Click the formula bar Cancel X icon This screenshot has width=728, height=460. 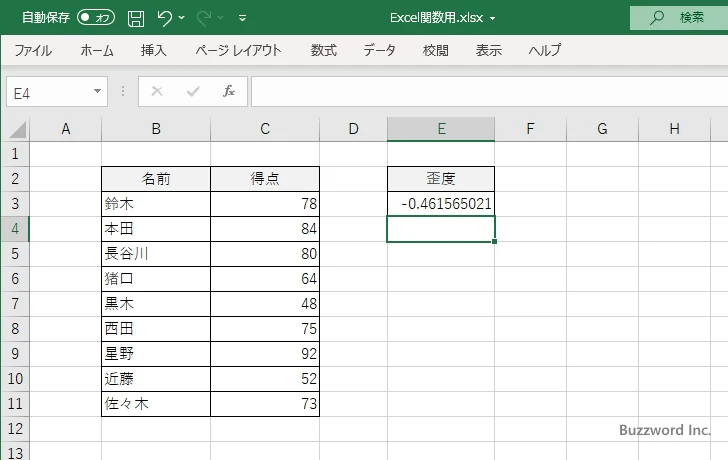(x=157, y=91)
